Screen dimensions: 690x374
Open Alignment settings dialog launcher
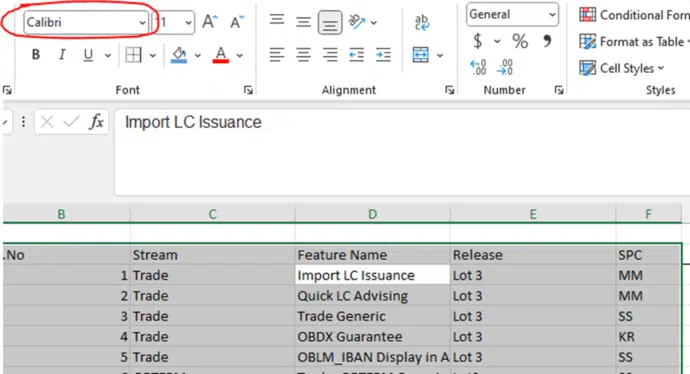point(449,90)
